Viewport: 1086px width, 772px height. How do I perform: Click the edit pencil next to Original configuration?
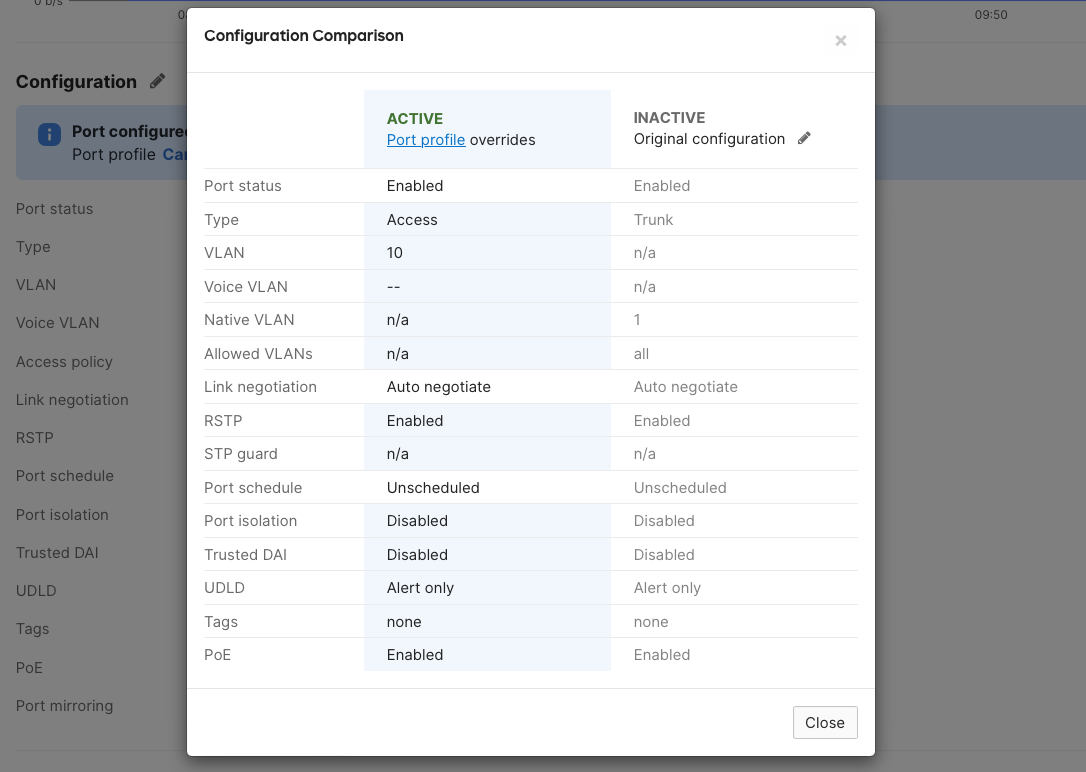click(x=804, y=139)
